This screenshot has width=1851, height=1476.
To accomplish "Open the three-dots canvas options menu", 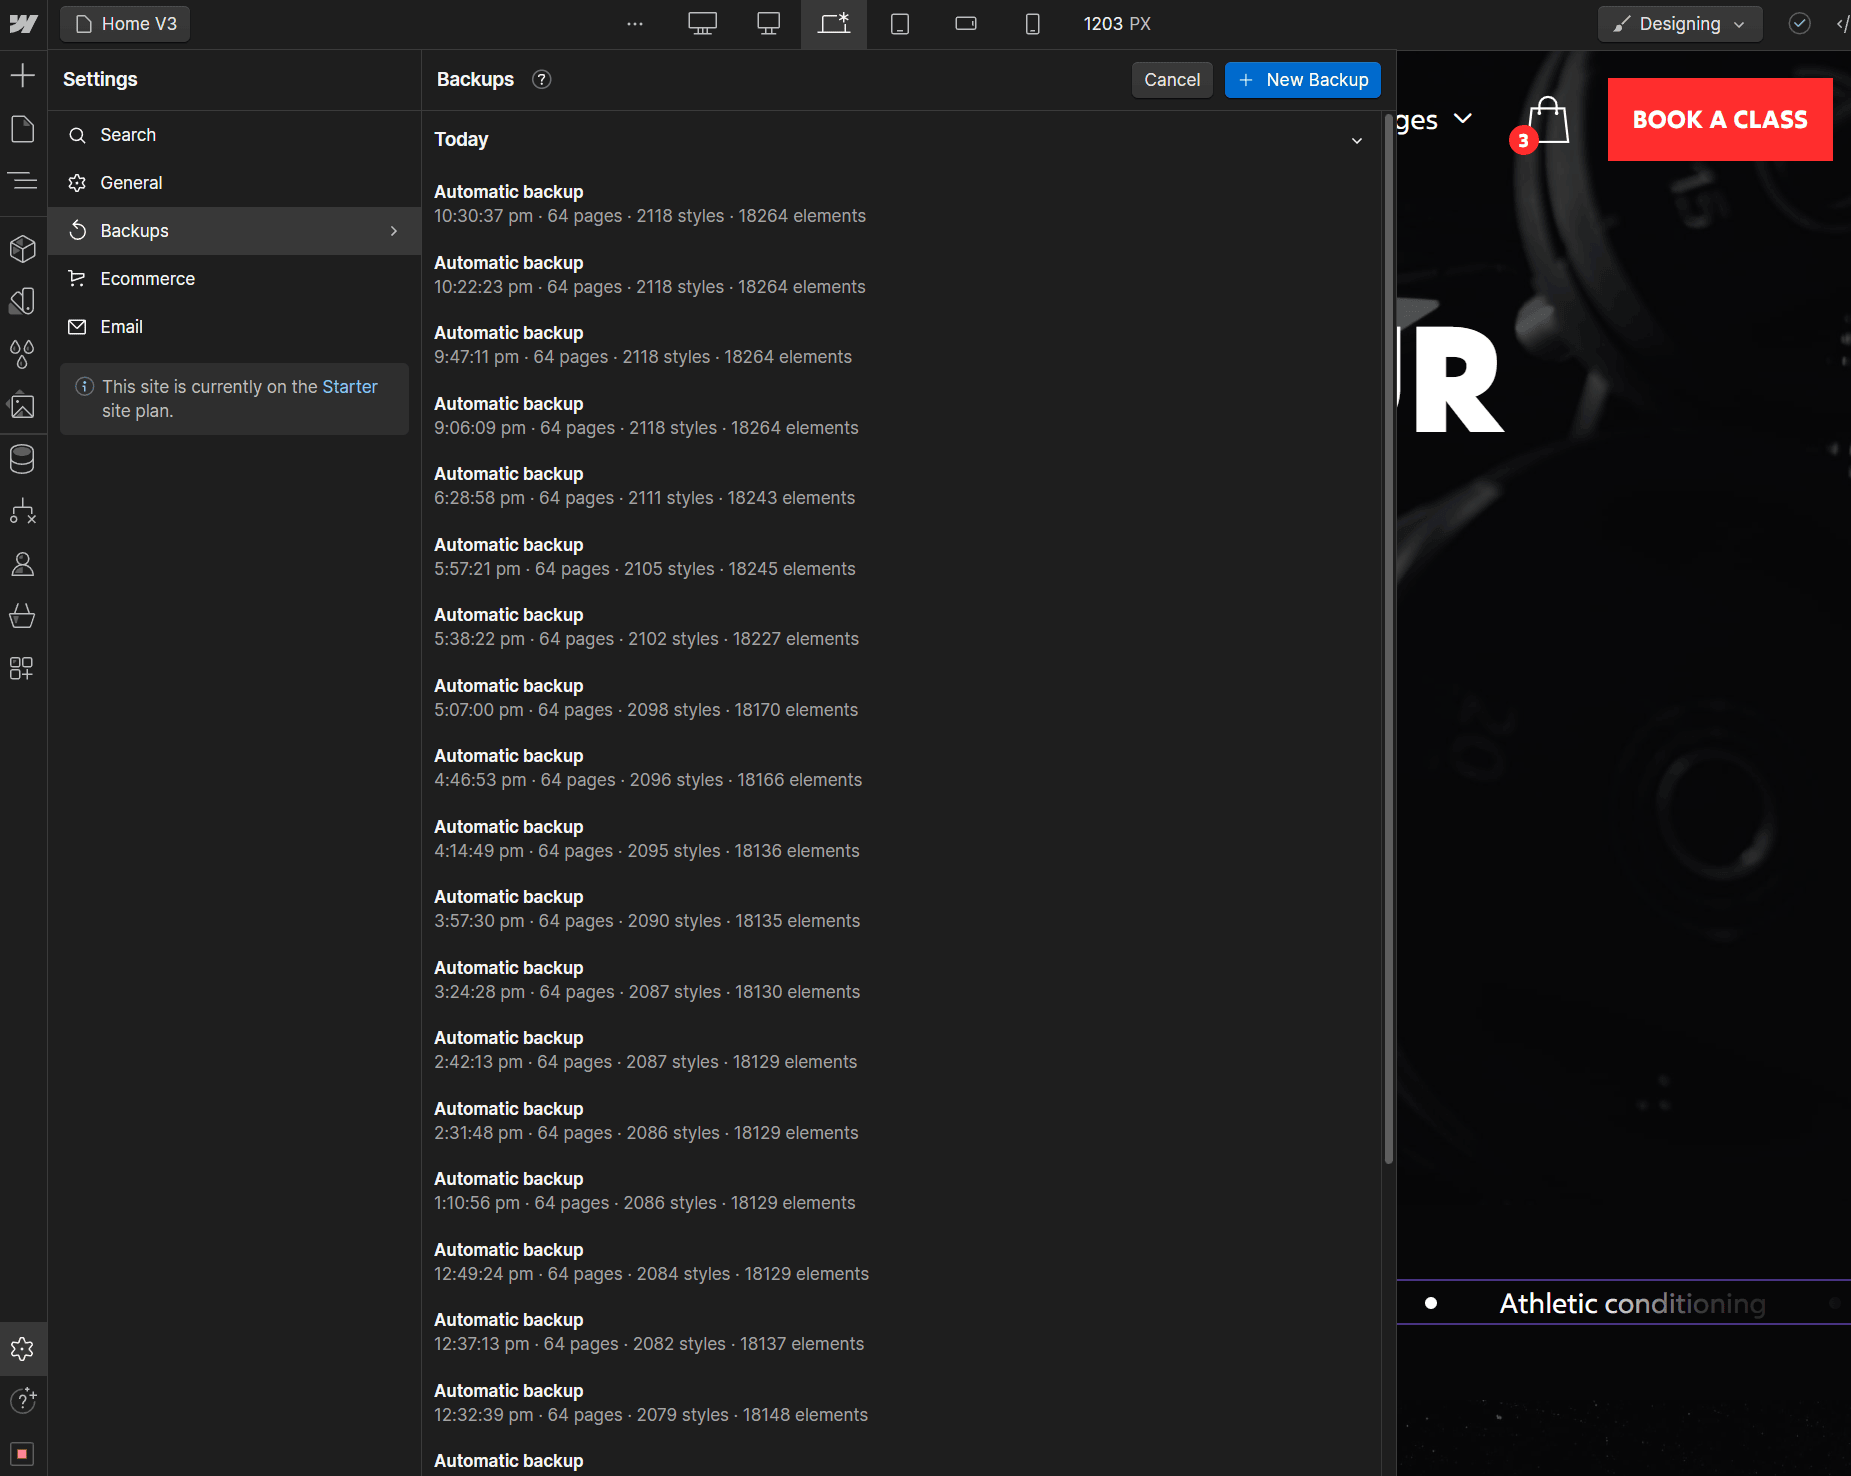I will 635,24.
